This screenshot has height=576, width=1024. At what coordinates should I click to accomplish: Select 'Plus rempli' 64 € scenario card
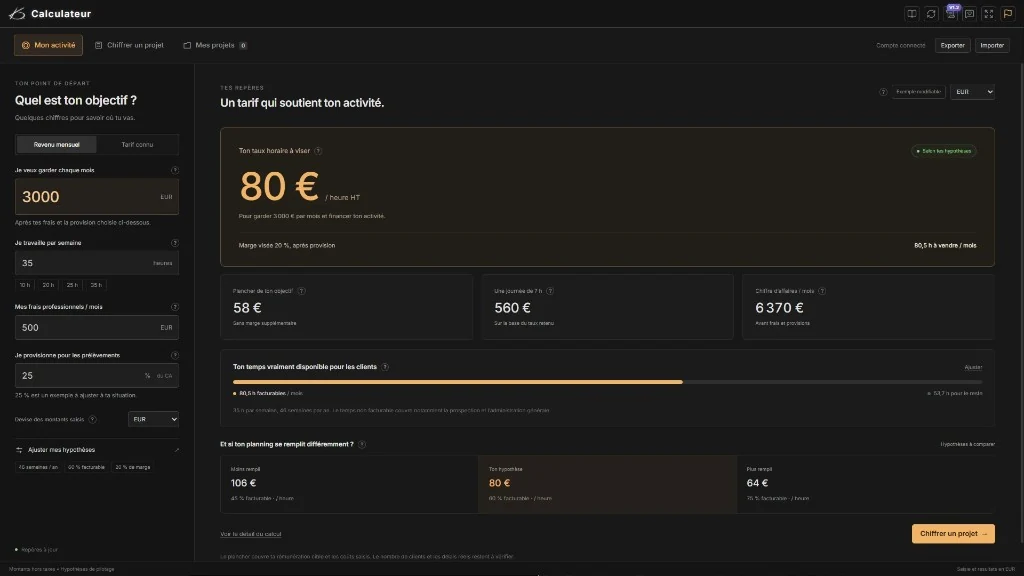866,484
